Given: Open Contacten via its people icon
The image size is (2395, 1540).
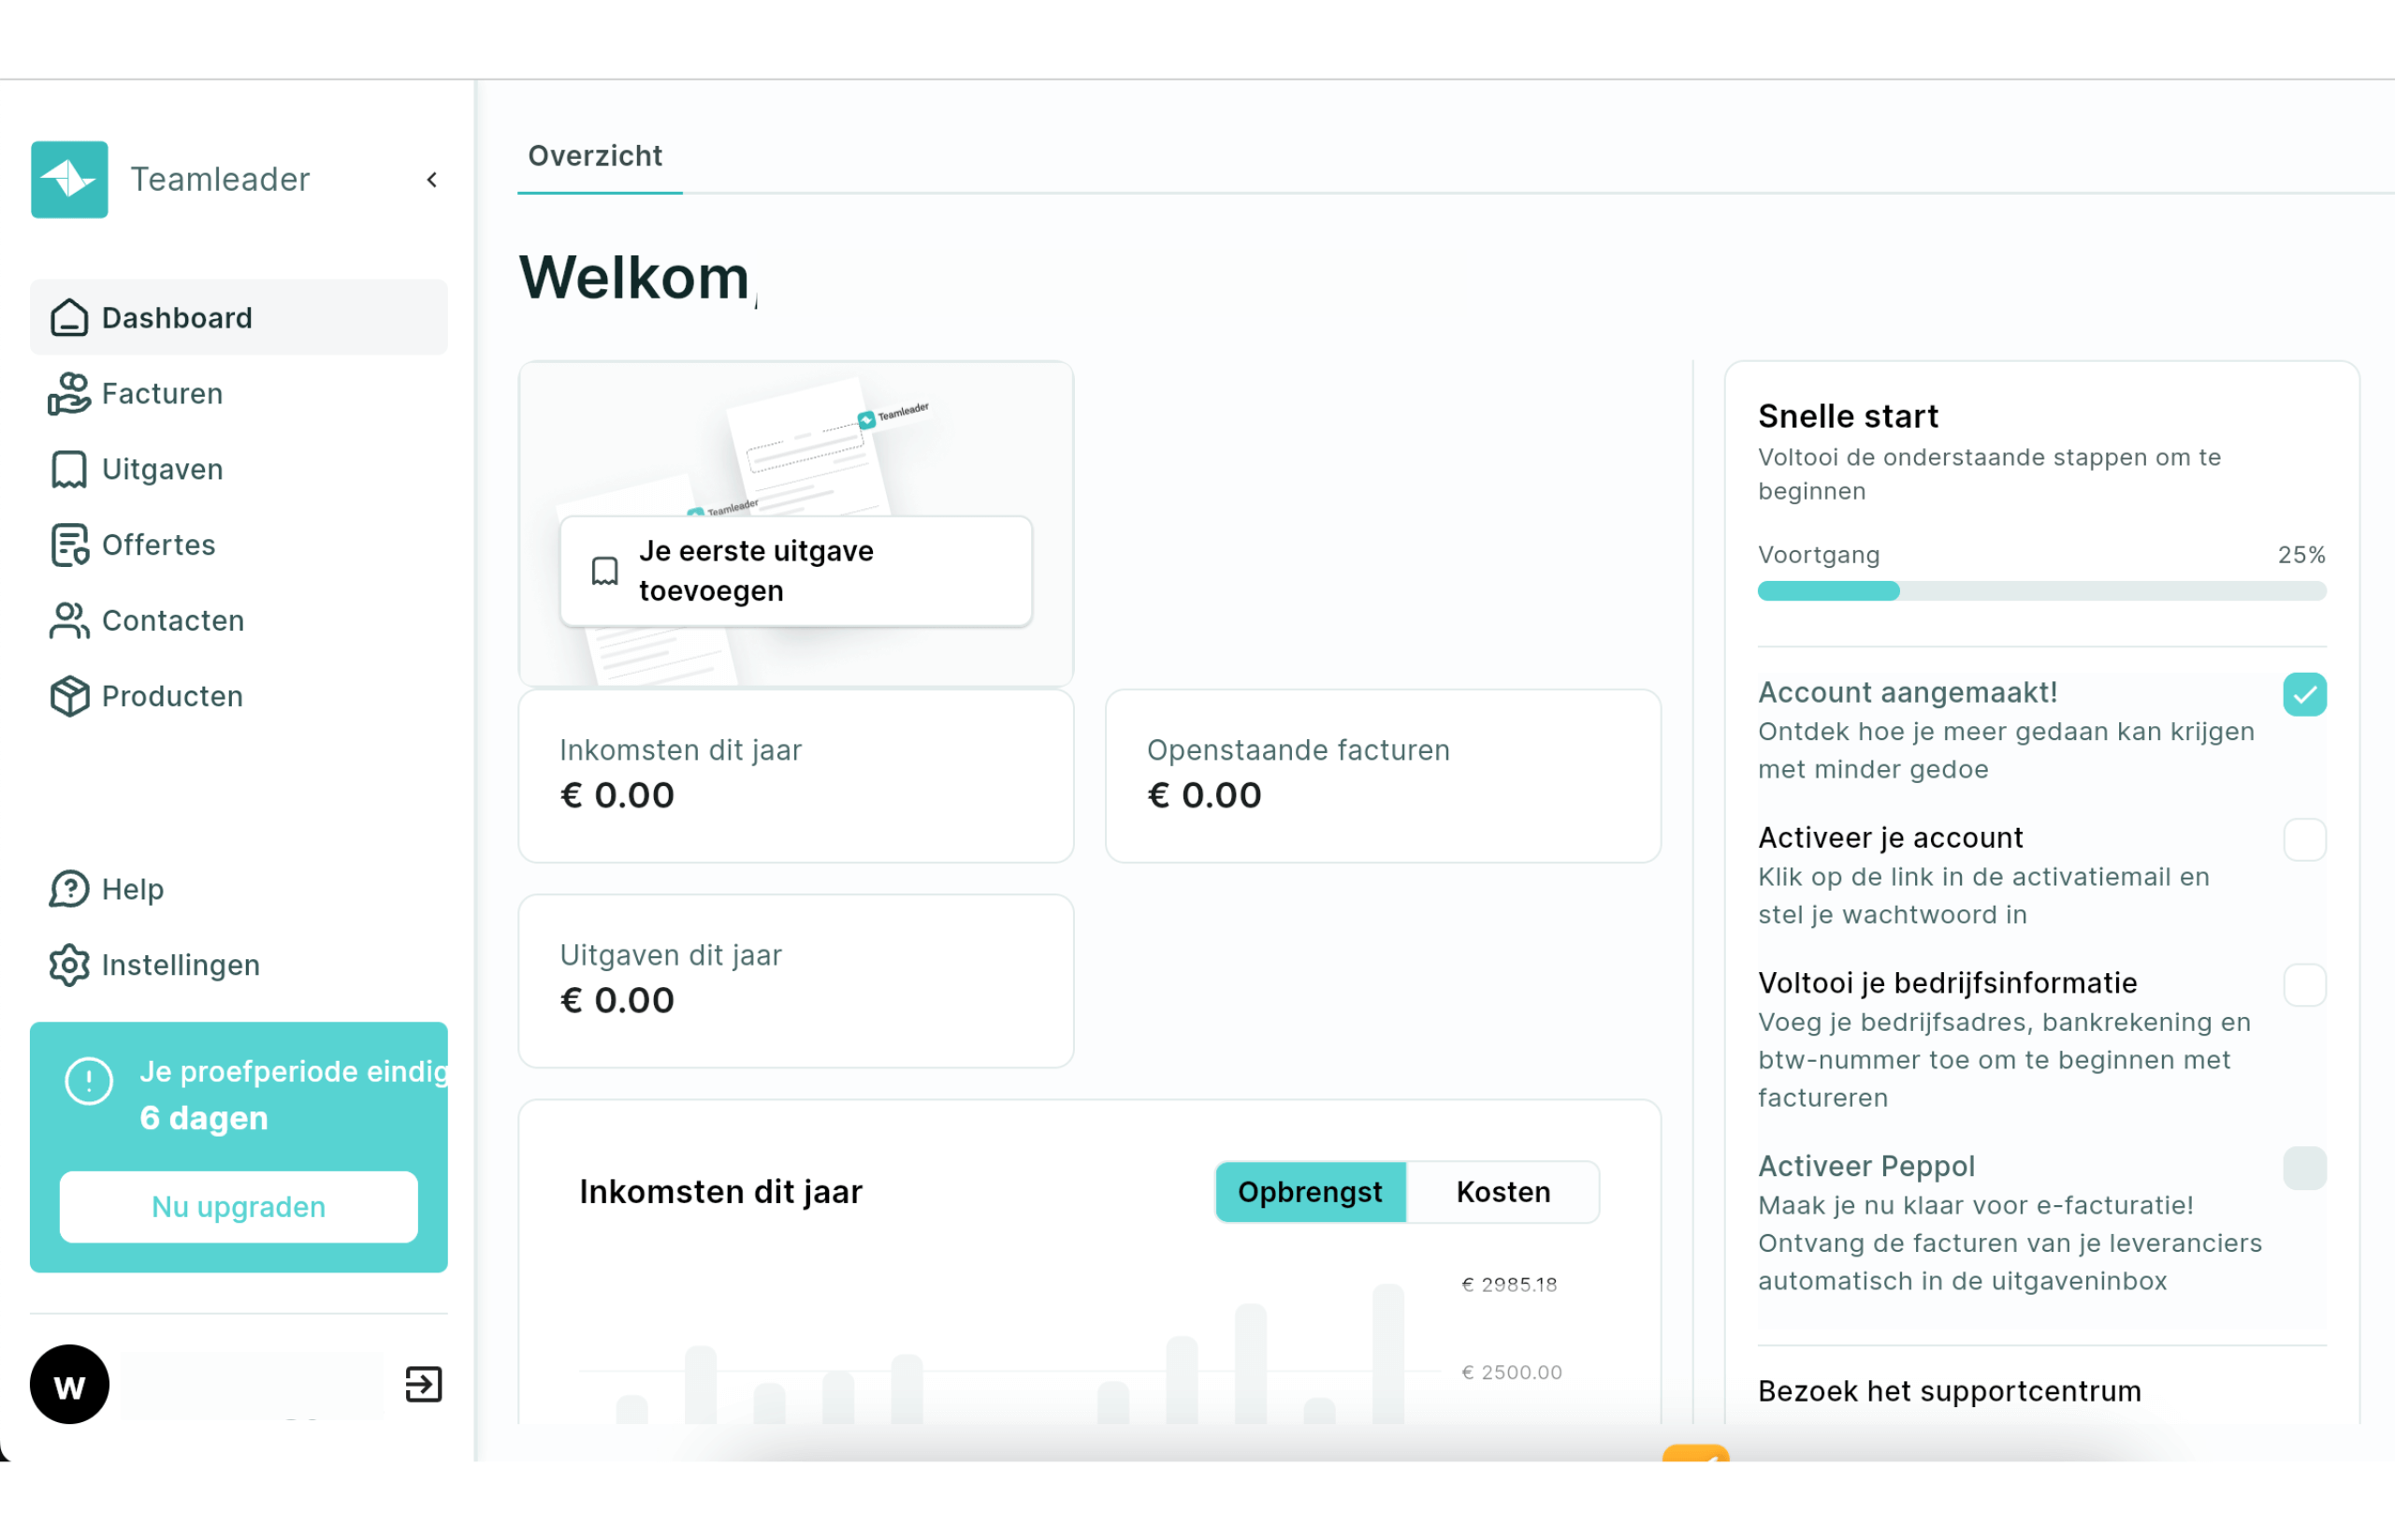Looking at the screenshot, I should 69,621.
